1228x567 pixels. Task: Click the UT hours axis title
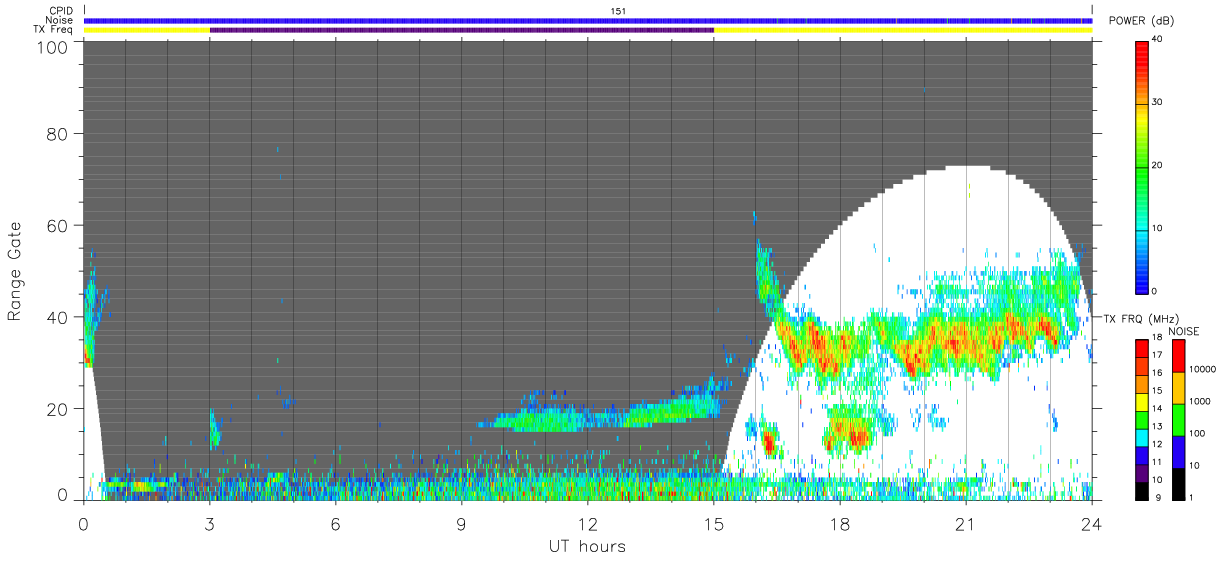click(587, 547)
